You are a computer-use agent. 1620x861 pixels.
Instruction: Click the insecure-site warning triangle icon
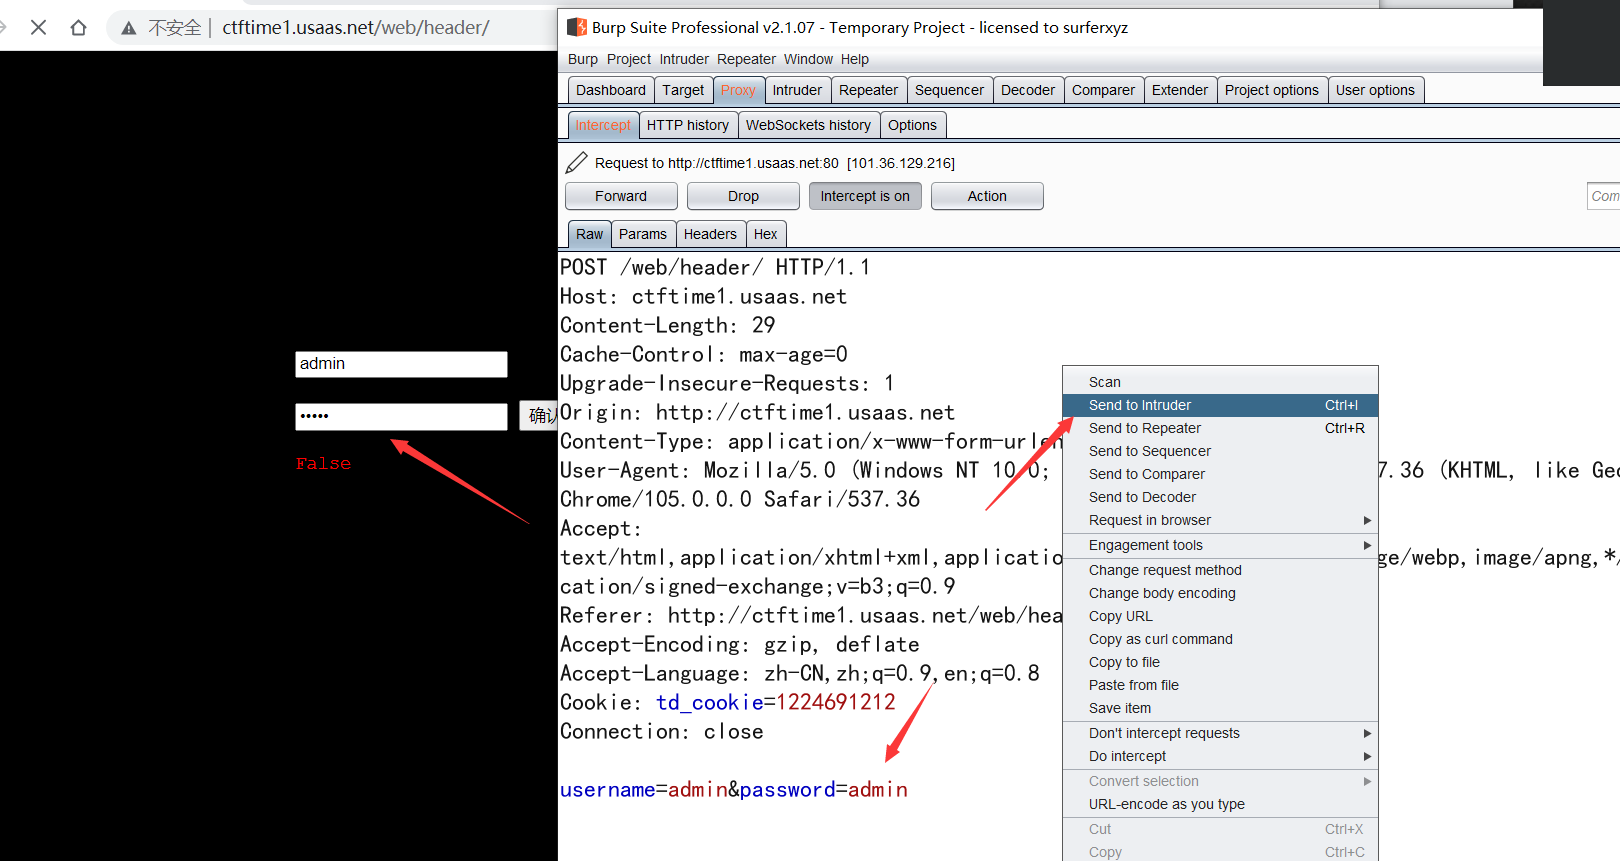[129, 28]
